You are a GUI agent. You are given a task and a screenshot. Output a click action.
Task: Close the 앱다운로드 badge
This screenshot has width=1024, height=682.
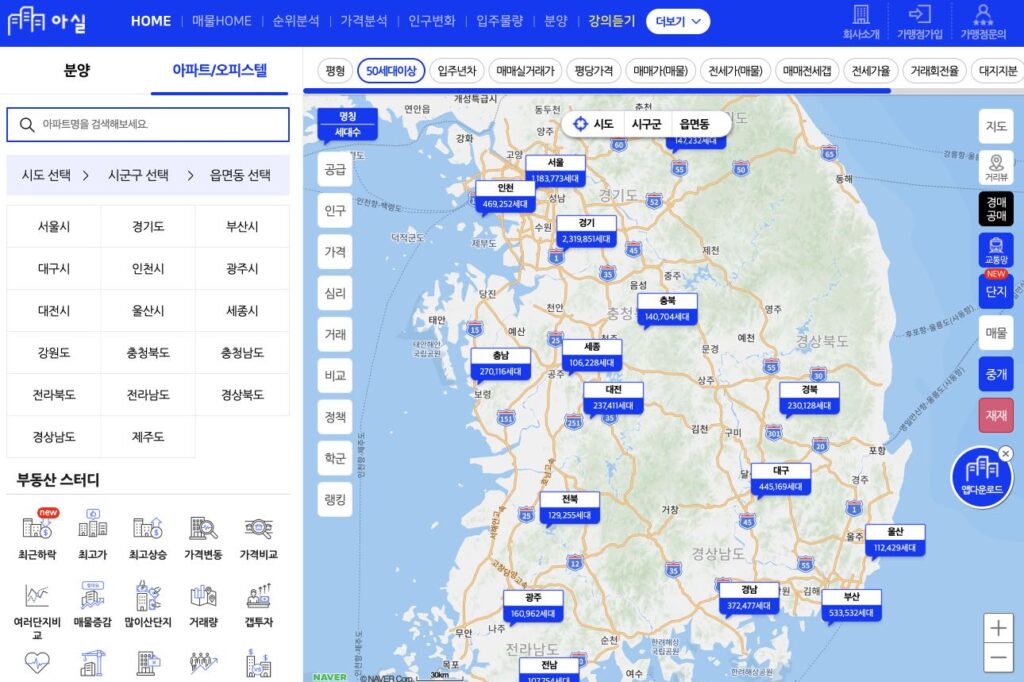coord(1006,453)
